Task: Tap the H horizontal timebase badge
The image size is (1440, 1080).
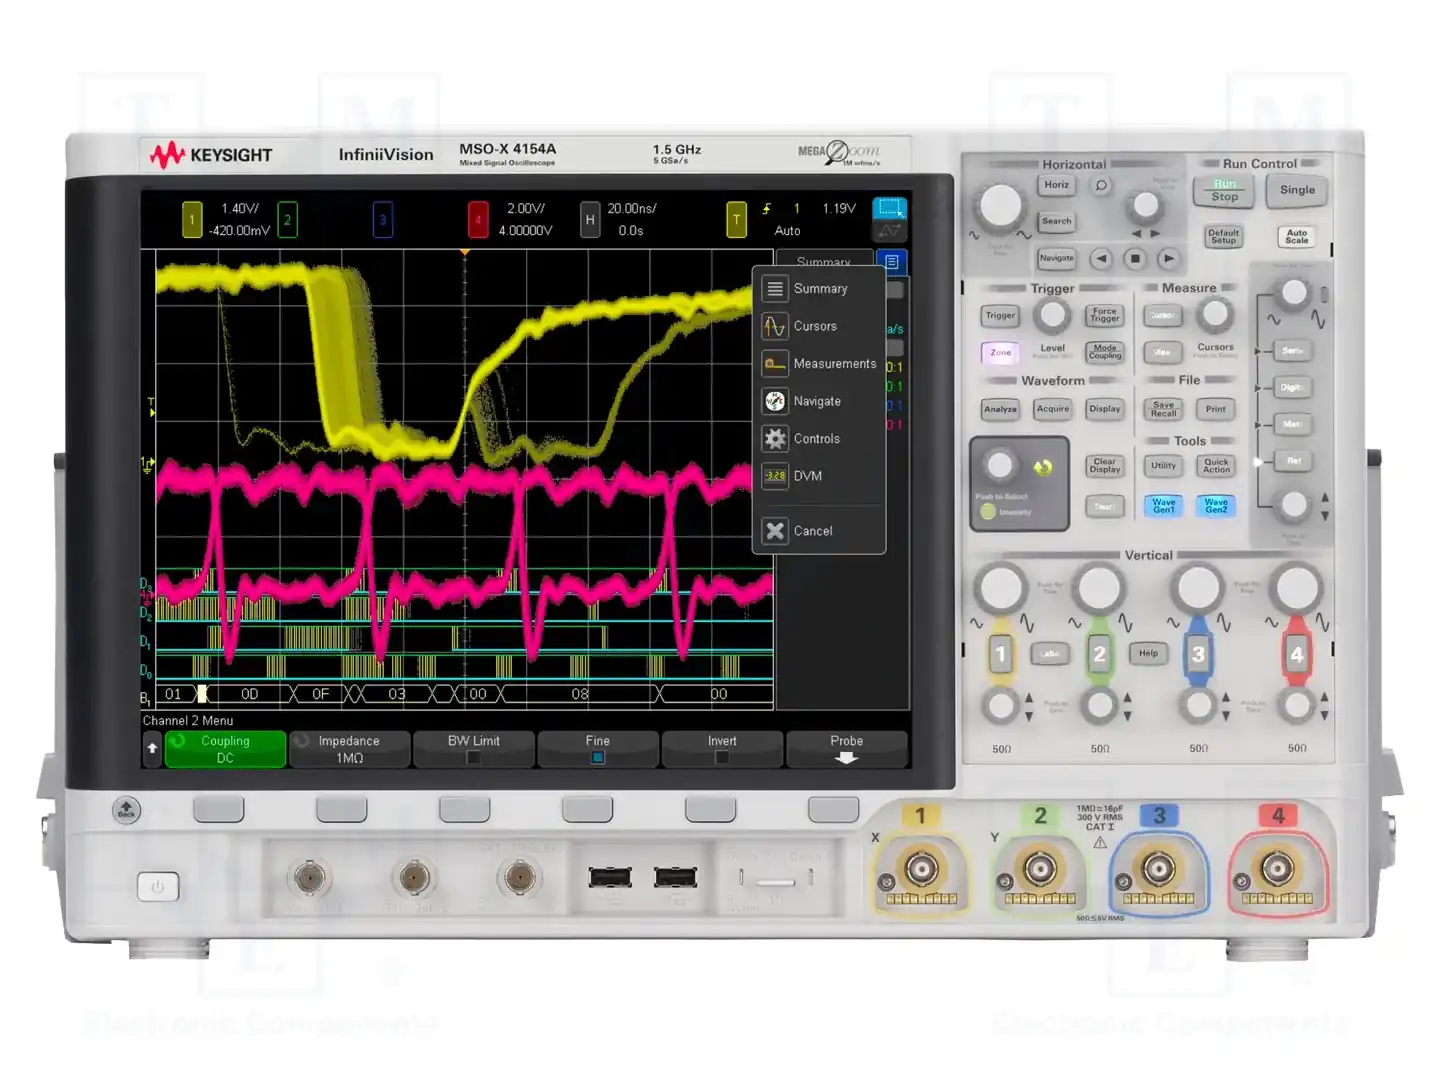Action: (590, 220)
